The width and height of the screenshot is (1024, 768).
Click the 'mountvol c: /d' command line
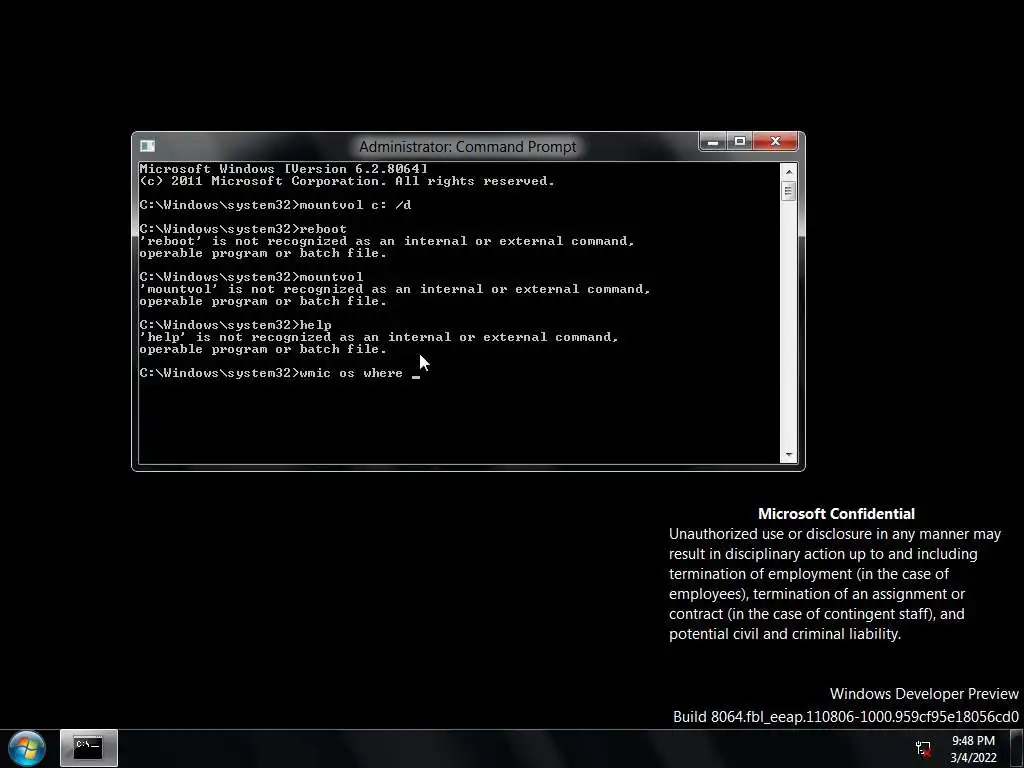click(x=275, y=205)
